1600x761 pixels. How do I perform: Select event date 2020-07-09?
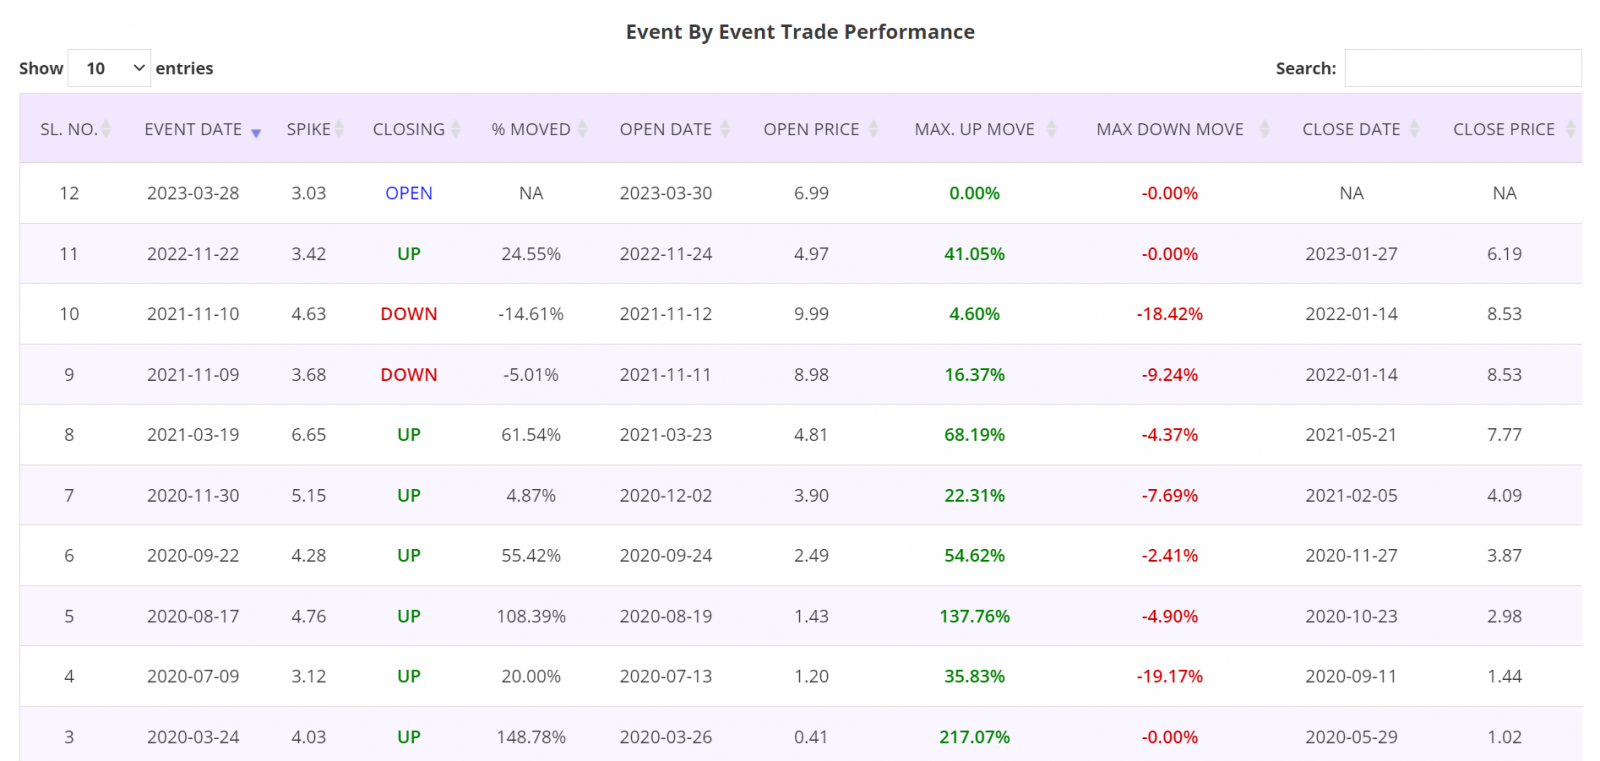pyautogui.click(x=193, y=677)
